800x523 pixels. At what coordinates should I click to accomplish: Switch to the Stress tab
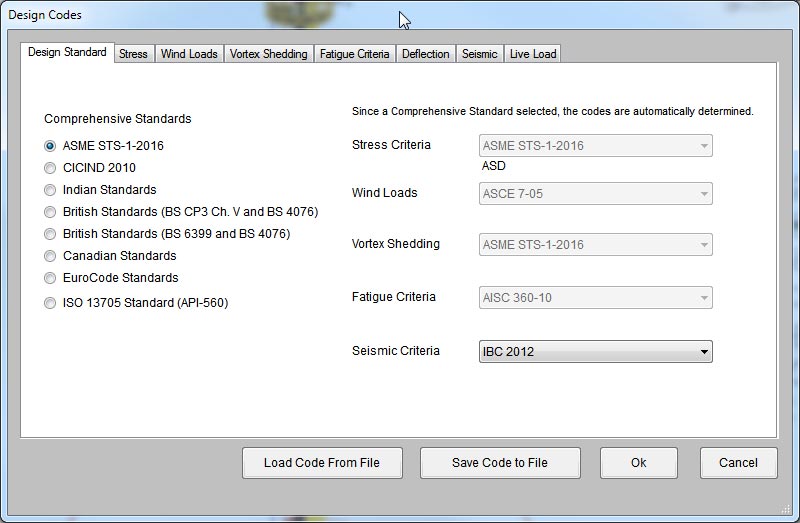pos(133,54)
